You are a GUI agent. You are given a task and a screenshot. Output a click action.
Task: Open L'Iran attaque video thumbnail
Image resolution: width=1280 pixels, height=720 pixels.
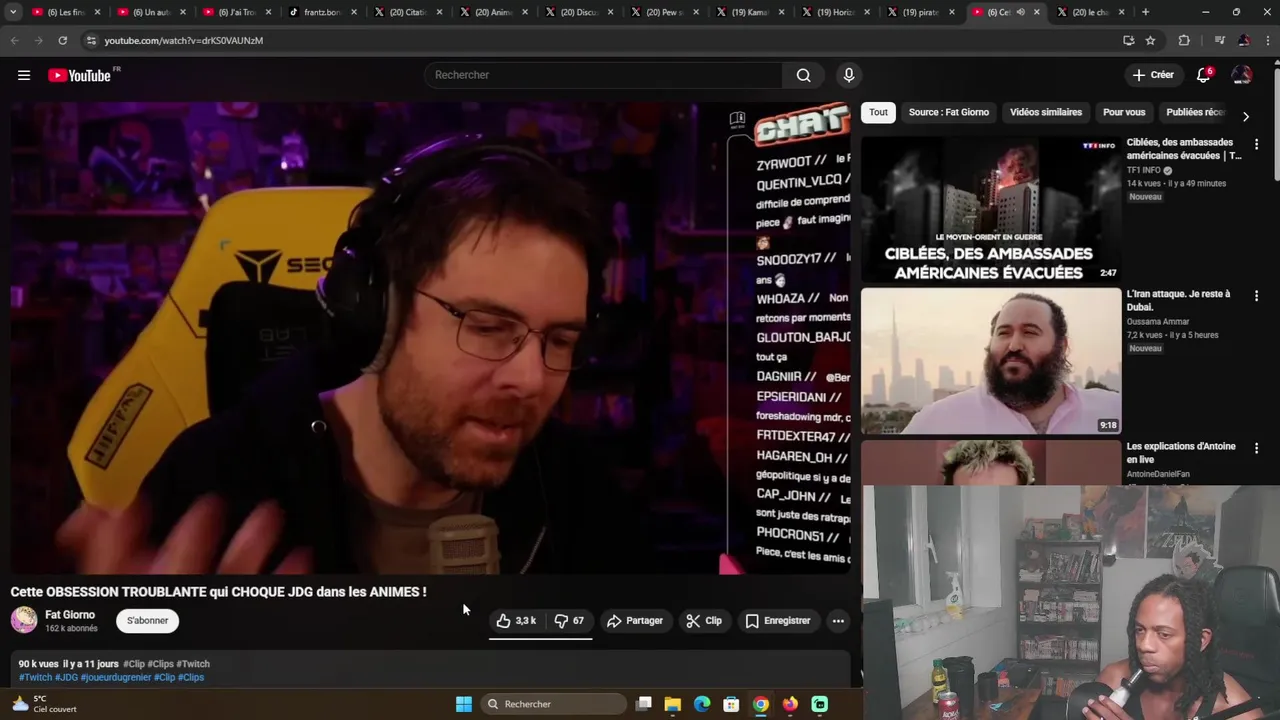point(991,361)
